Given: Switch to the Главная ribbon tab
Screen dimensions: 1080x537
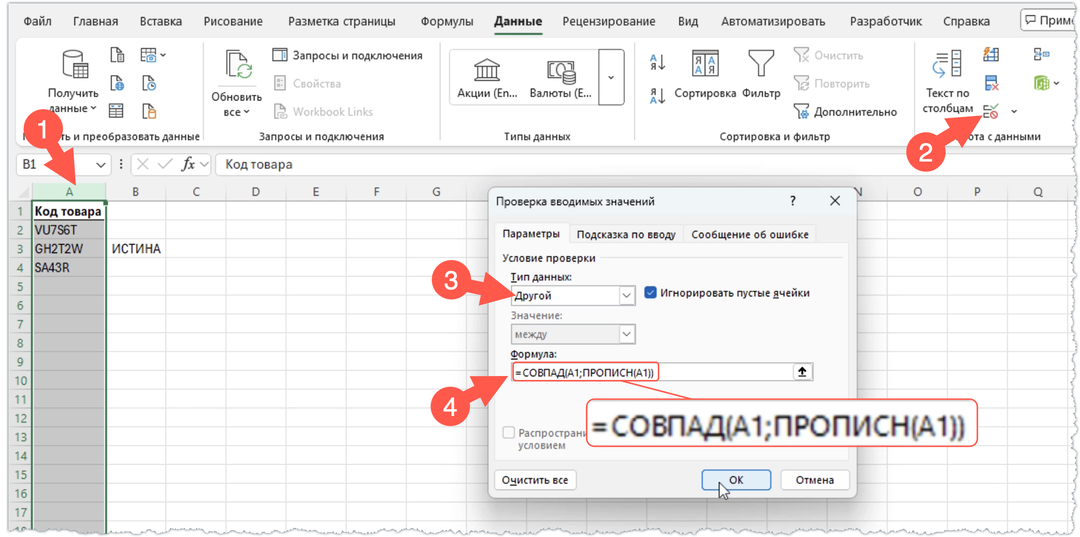Looking at the screenshot, I should [96, 21].
